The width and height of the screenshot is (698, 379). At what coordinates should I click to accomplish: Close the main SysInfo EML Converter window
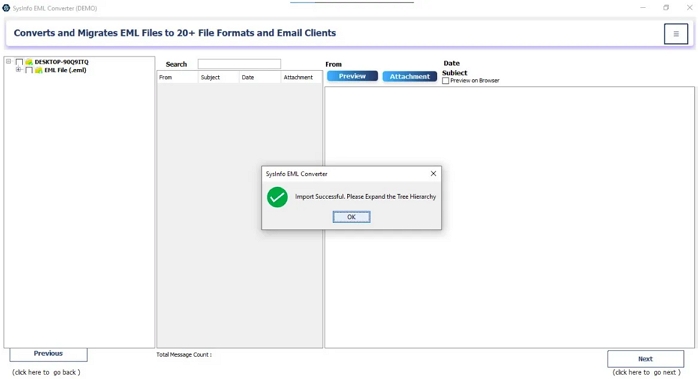point(689,8)
